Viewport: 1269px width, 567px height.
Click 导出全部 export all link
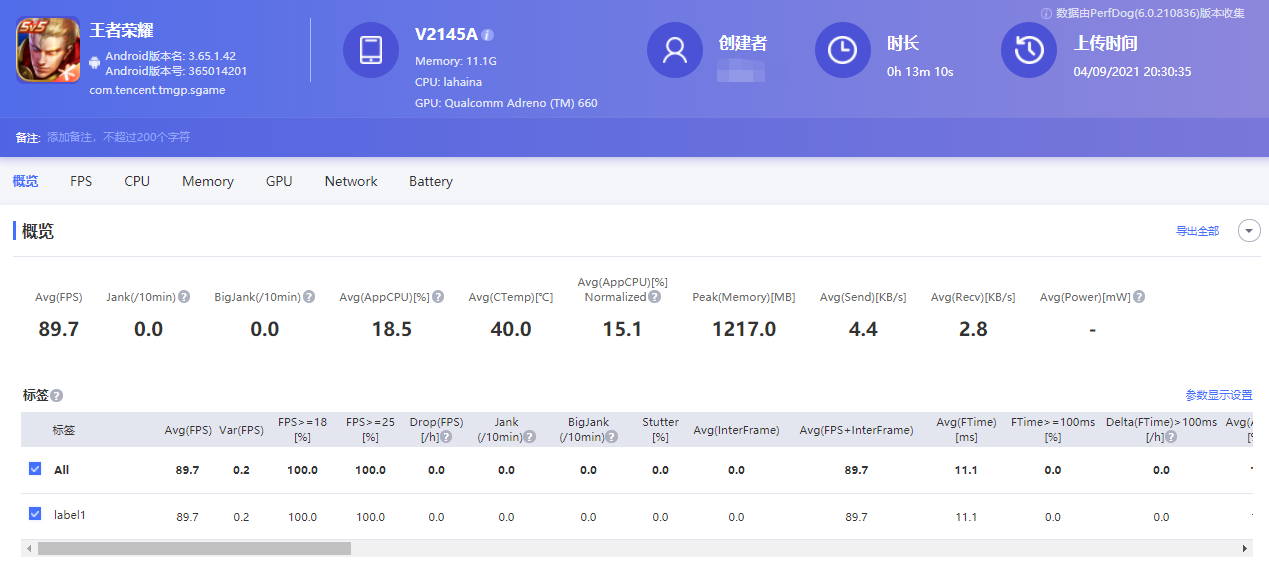(x=1197, y=231)
